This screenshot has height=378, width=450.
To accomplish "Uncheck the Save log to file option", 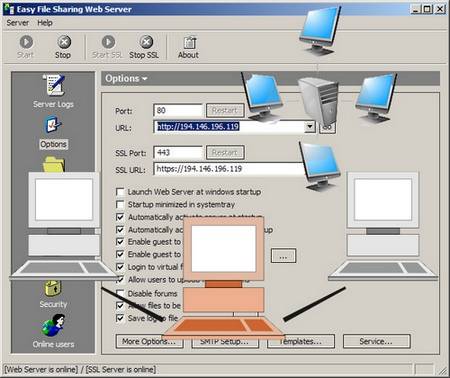I will [x=120, y=318].
